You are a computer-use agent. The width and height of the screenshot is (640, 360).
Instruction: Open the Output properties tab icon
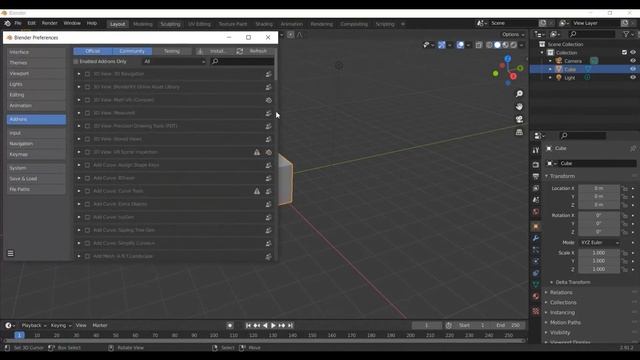pyautogui.click(x=536, y=176)
